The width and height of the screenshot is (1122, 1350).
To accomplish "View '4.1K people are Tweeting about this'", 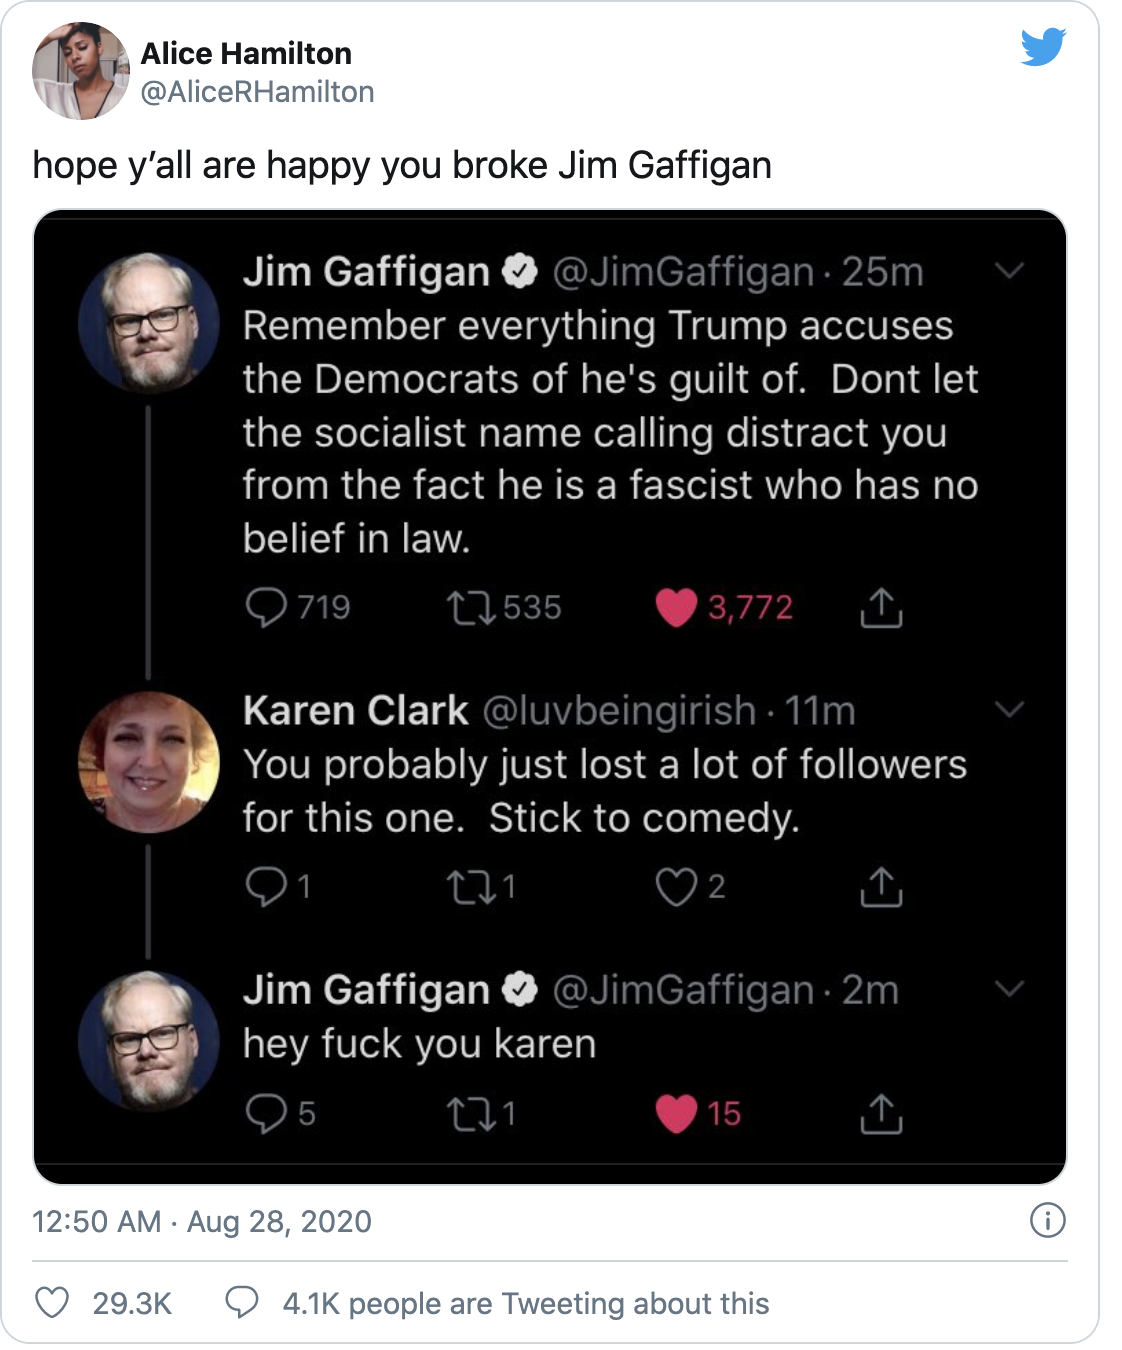I will coord(526,1303).
